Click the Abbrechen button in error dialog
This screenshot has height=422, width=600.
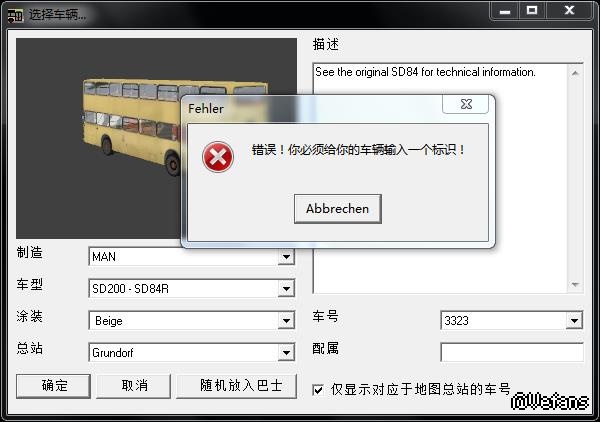(338, 209)
